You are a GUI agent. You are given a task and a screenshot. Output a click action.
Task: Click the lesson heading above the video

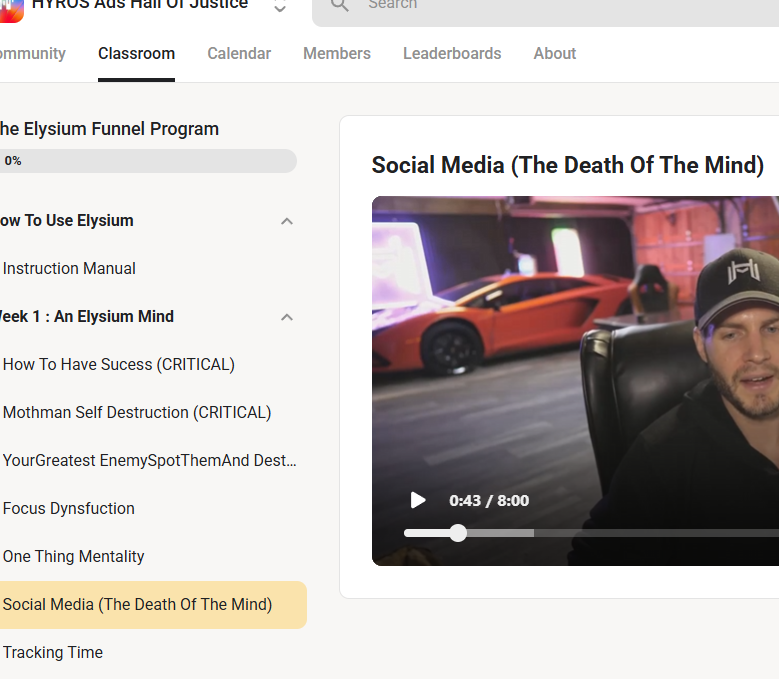point(567,165)
